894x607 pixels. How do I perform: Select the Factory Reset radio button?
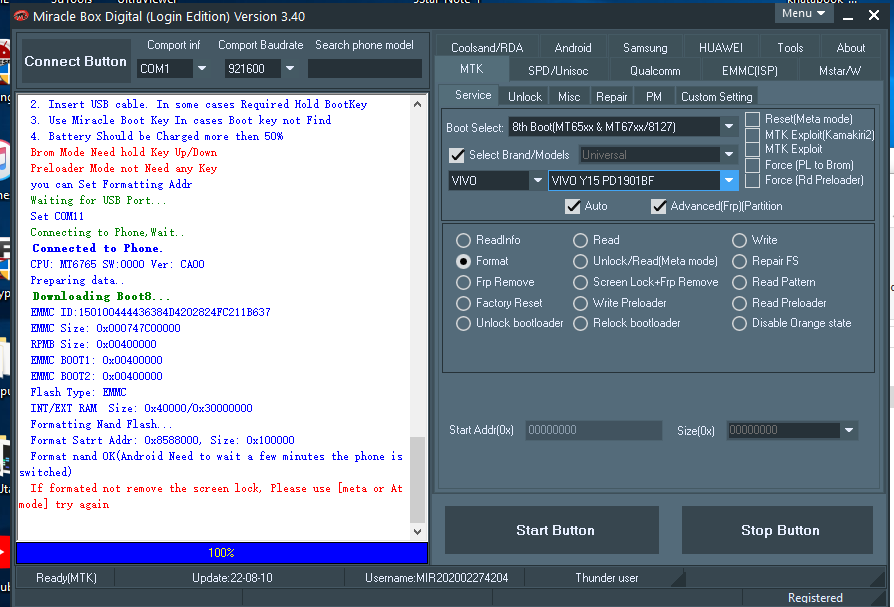point(464,303)
